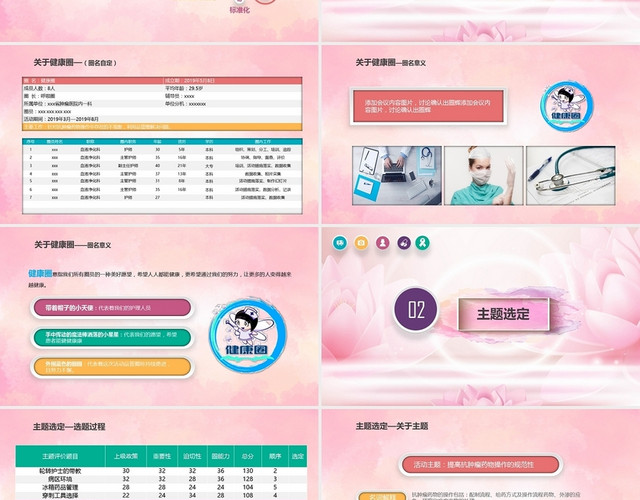Click the 顺序 column header
The height and width of the screenshot is (500, 640).
275,456
